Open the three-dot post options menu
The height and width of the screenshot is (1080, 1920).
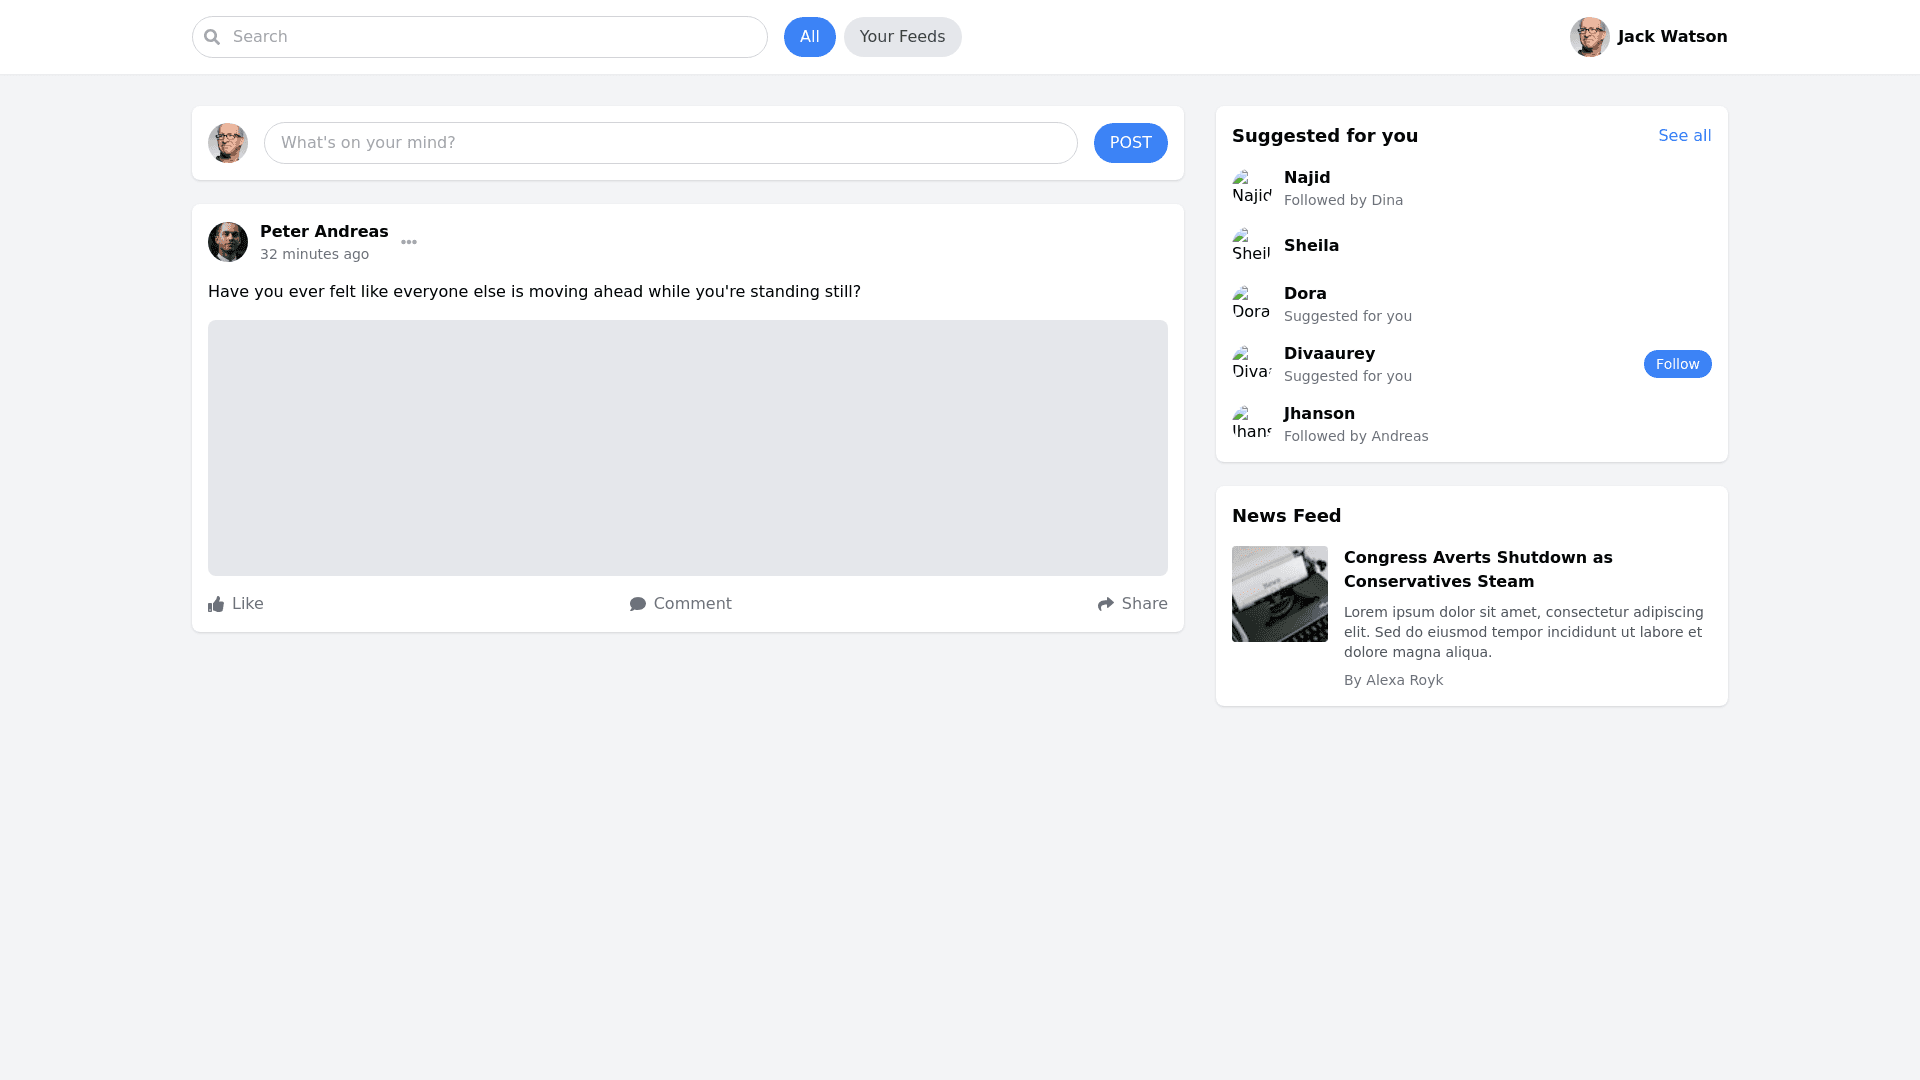(x=409, y=242)
